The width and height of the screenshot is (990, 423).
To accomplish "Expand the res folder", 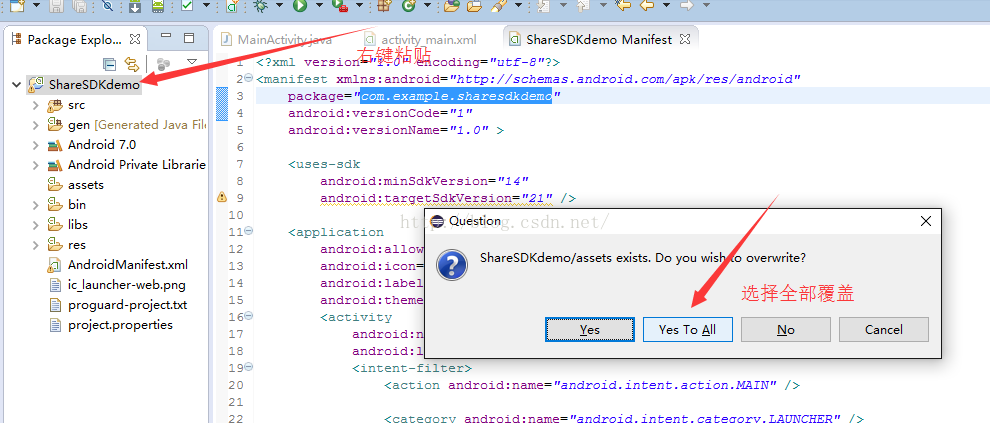I will 36,245.
